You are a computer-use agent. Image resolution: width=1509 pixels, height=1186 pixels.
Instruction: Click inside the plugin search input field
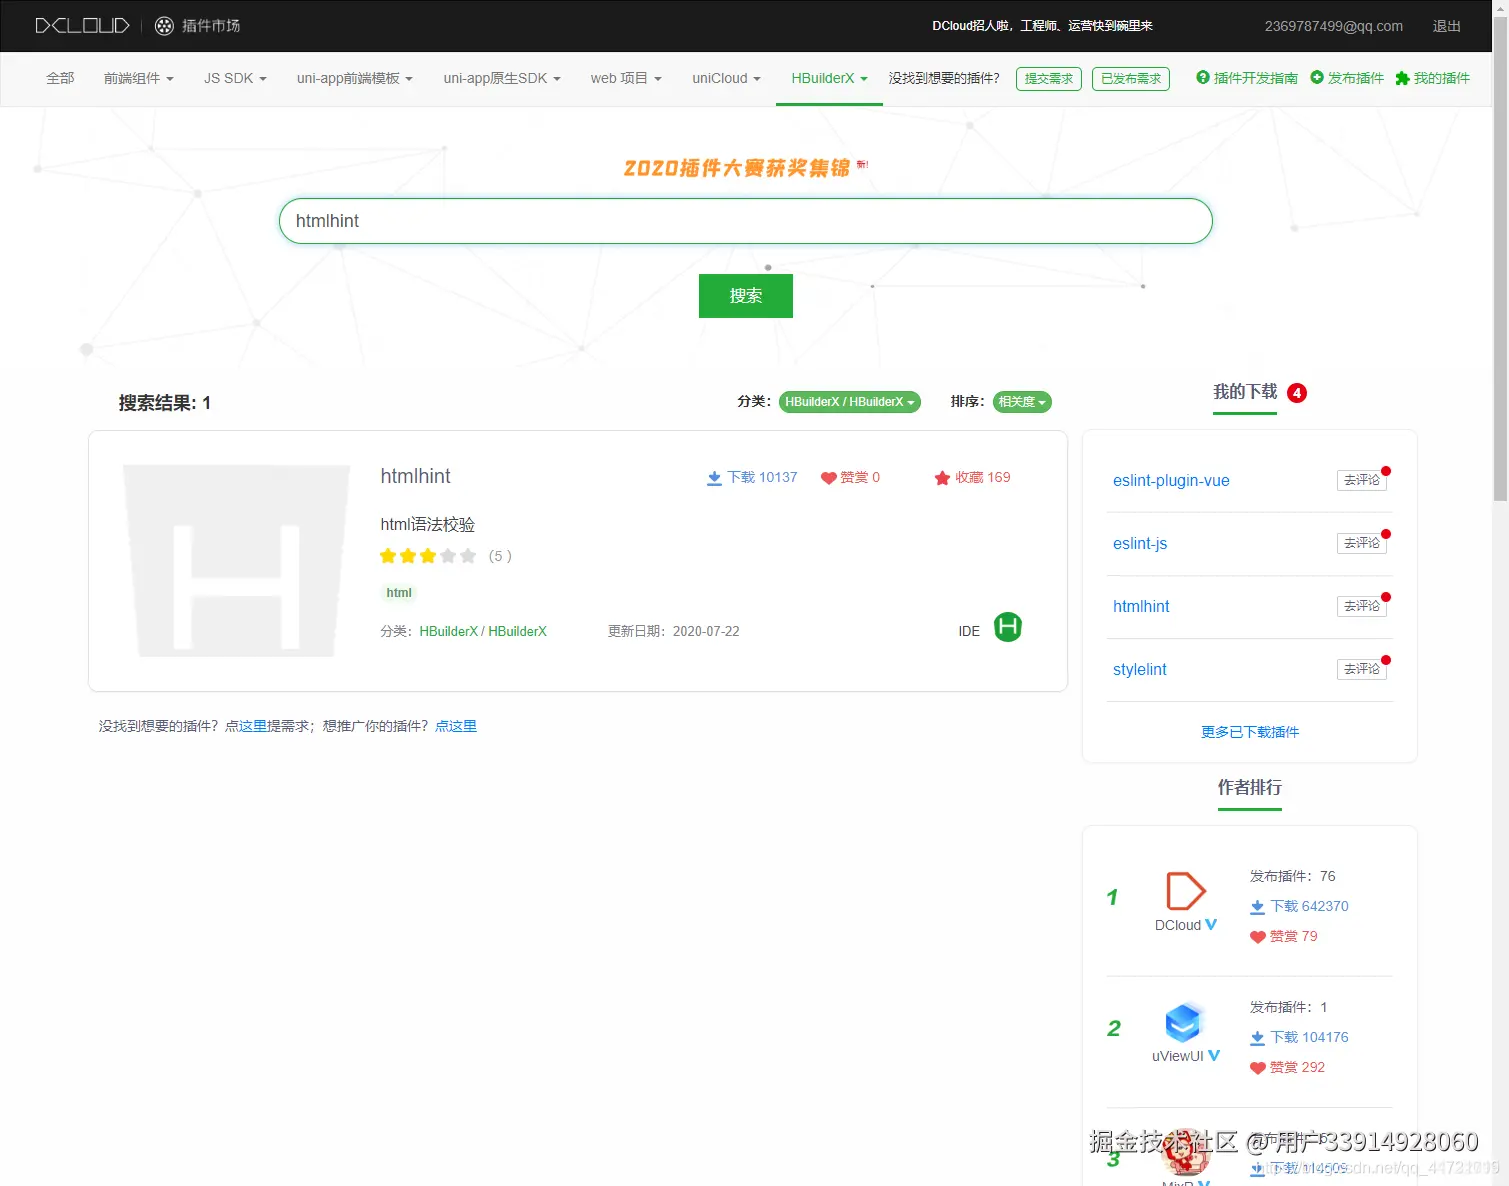click(x=745, y=221)
